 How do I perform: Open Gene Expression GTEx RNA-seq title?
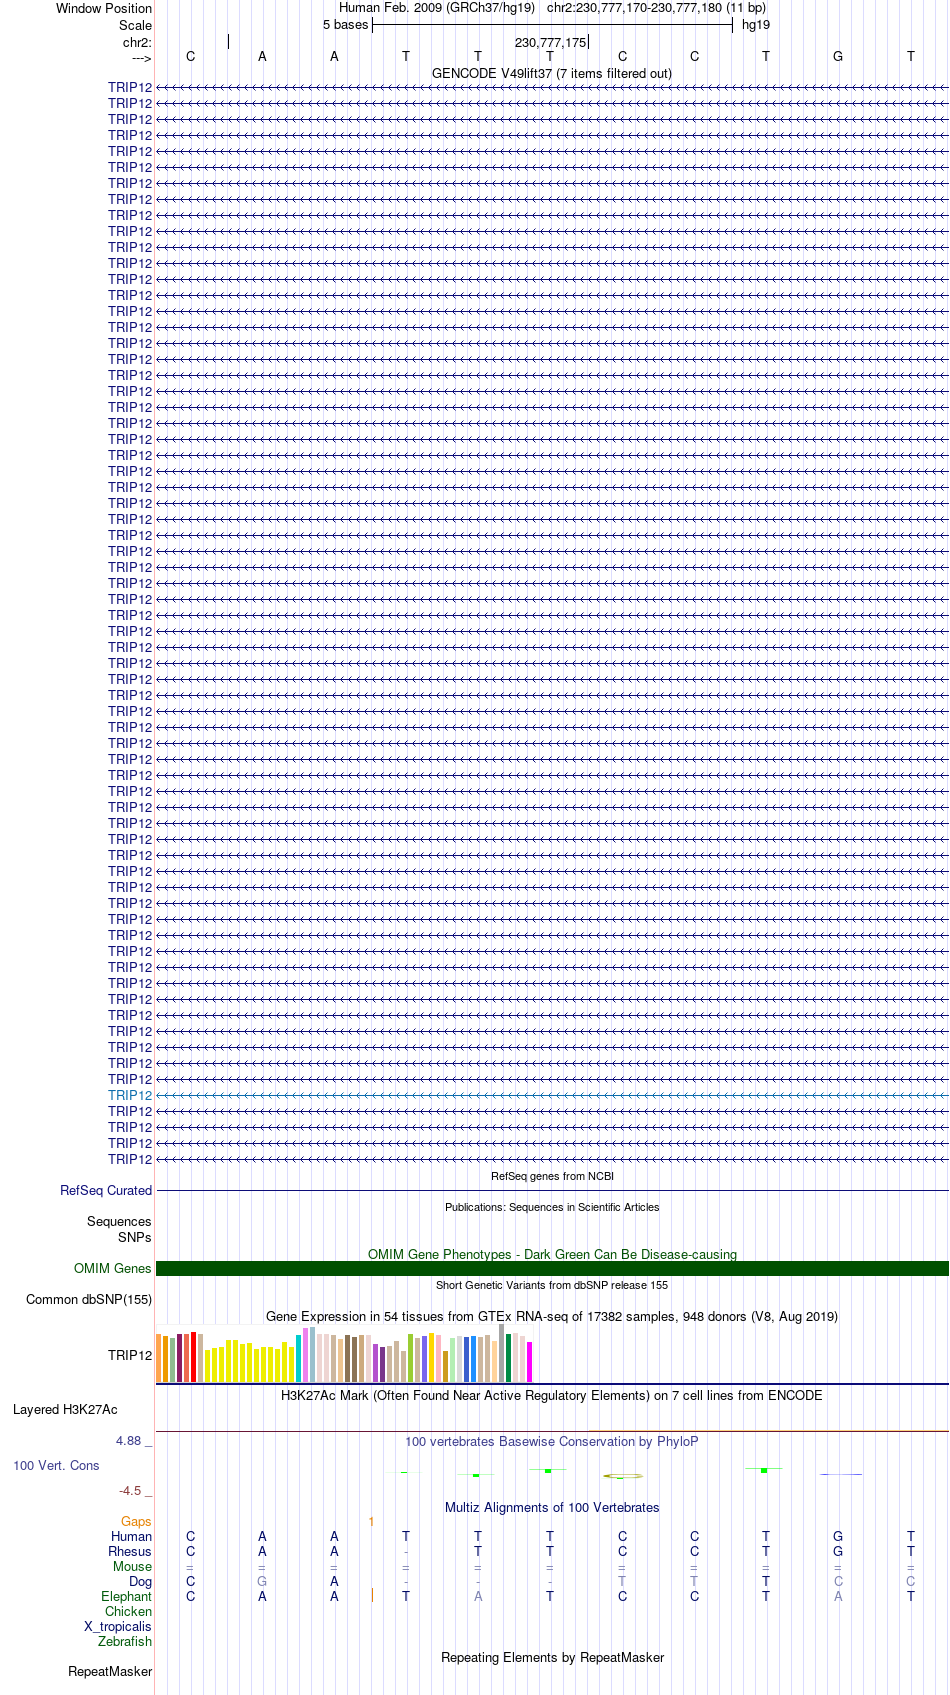[x=552, y=1317]
